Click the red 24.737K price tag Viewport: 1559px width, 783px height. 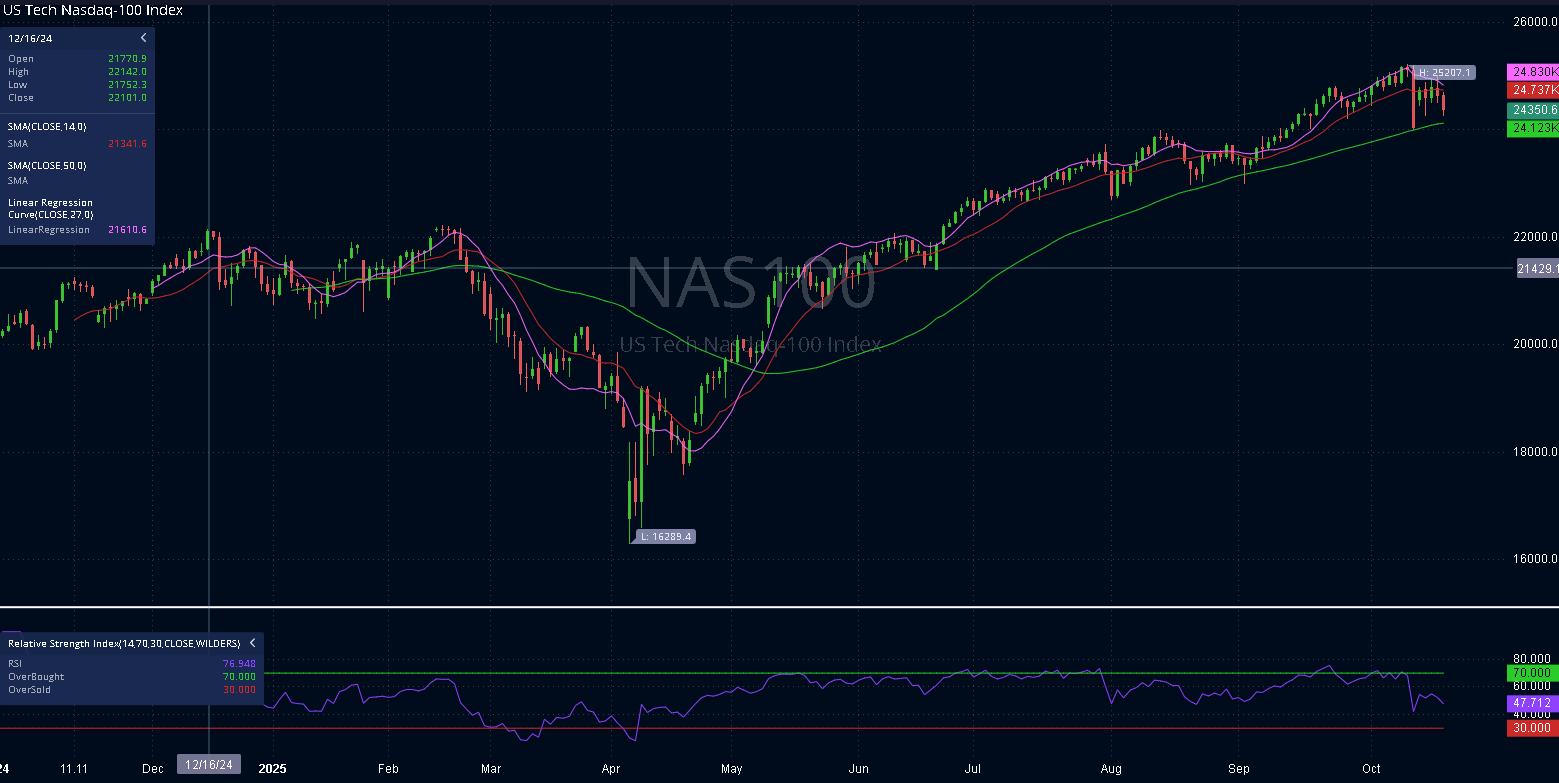1532,90
